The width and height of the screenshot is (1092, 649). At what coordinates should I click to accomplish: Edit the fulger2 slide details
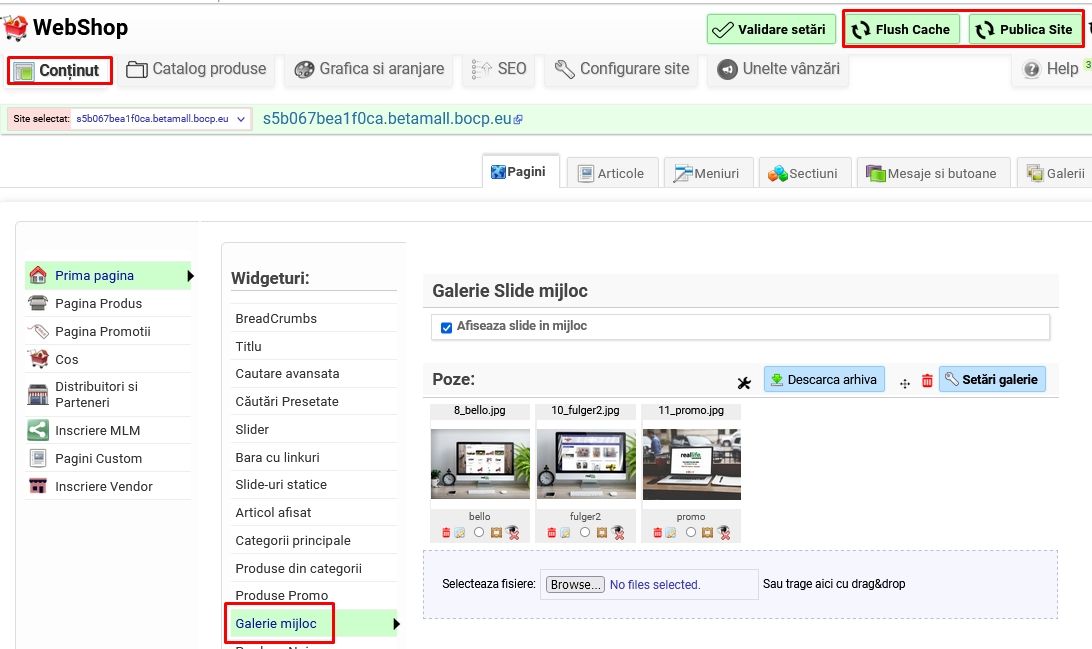click(566, 533)
